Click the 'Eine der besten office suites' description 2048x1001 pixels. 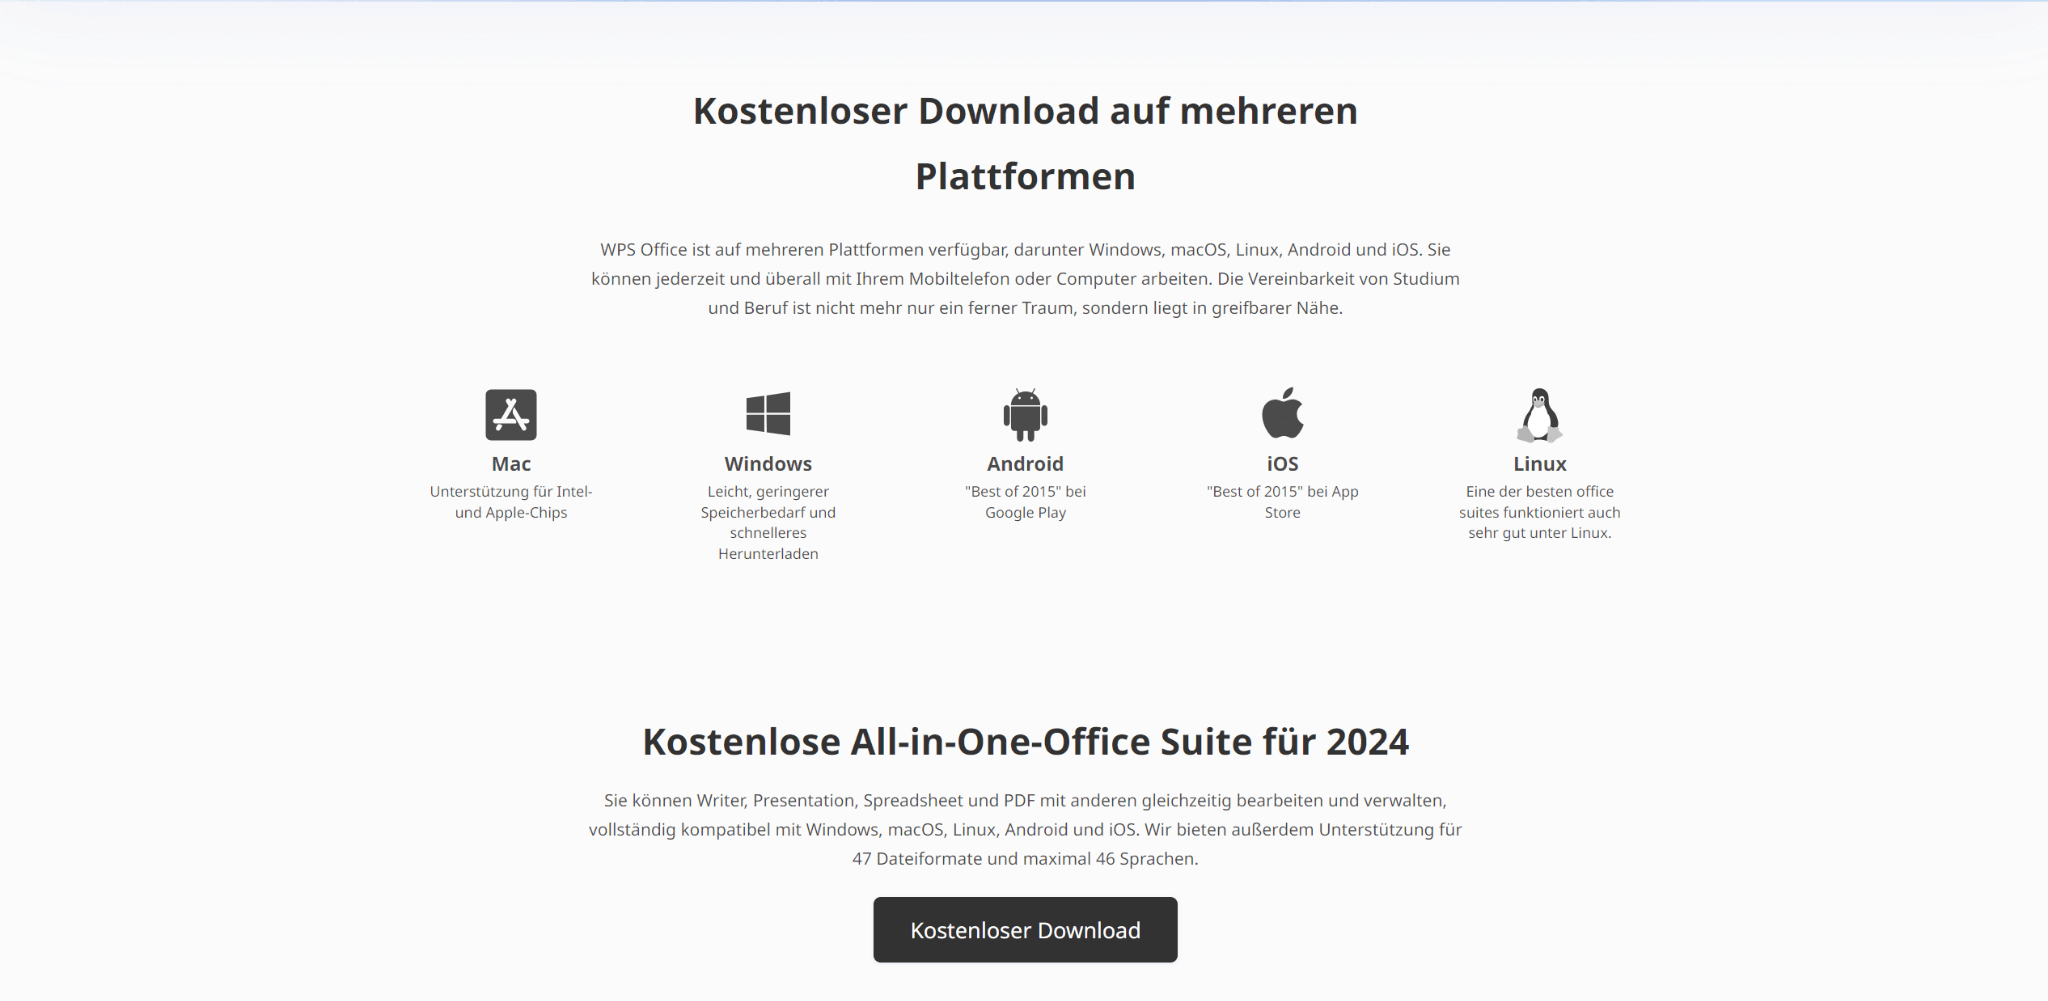pos(1540,512)
